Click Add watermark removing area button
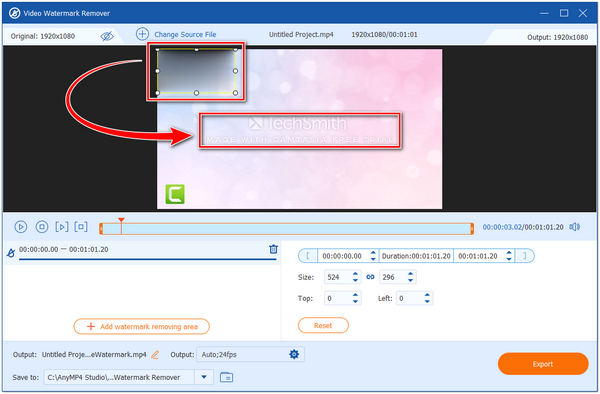 tap(142, 327)
